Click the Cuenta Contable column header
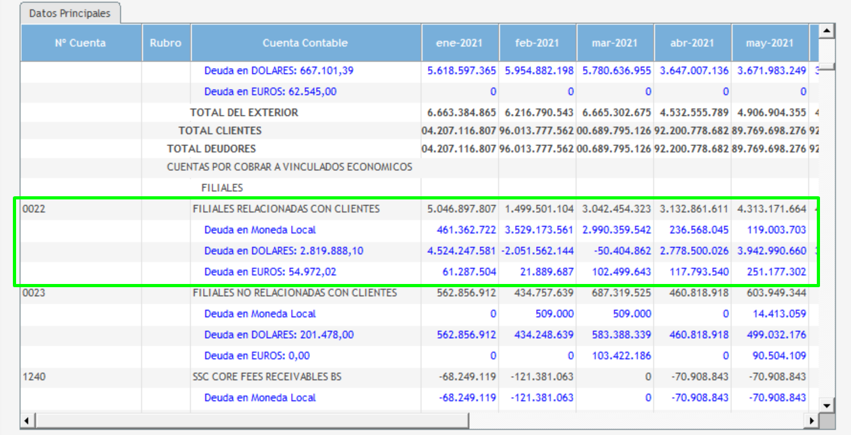This screenshot has height=435, width=851. pos(305,43)
